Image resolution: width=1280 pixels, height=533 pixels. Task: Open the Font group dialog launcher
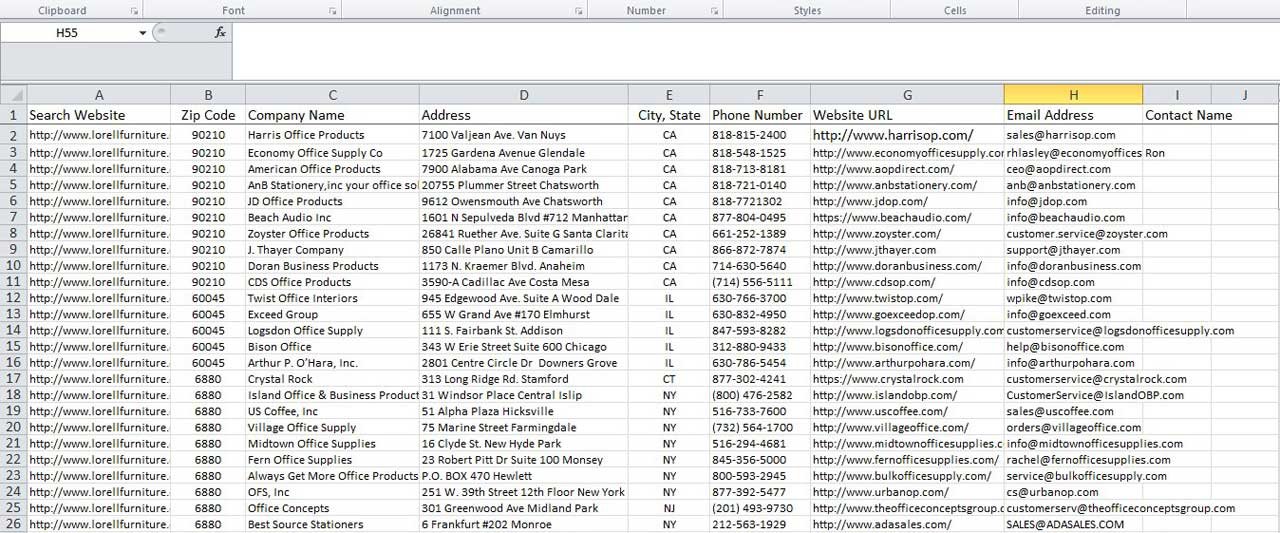pos(333,11)
